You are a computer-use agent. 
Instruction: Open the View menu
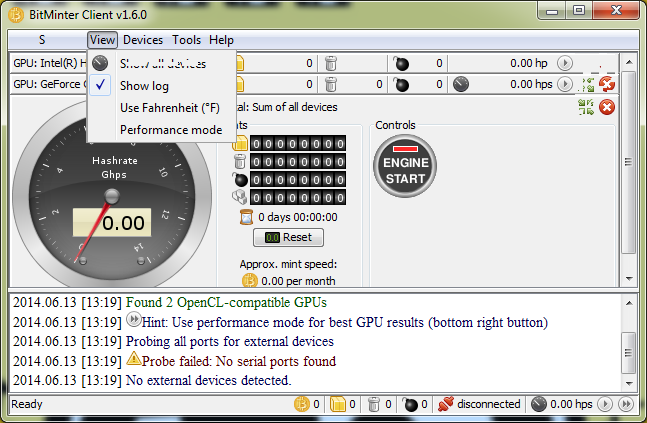click(102, 40)
